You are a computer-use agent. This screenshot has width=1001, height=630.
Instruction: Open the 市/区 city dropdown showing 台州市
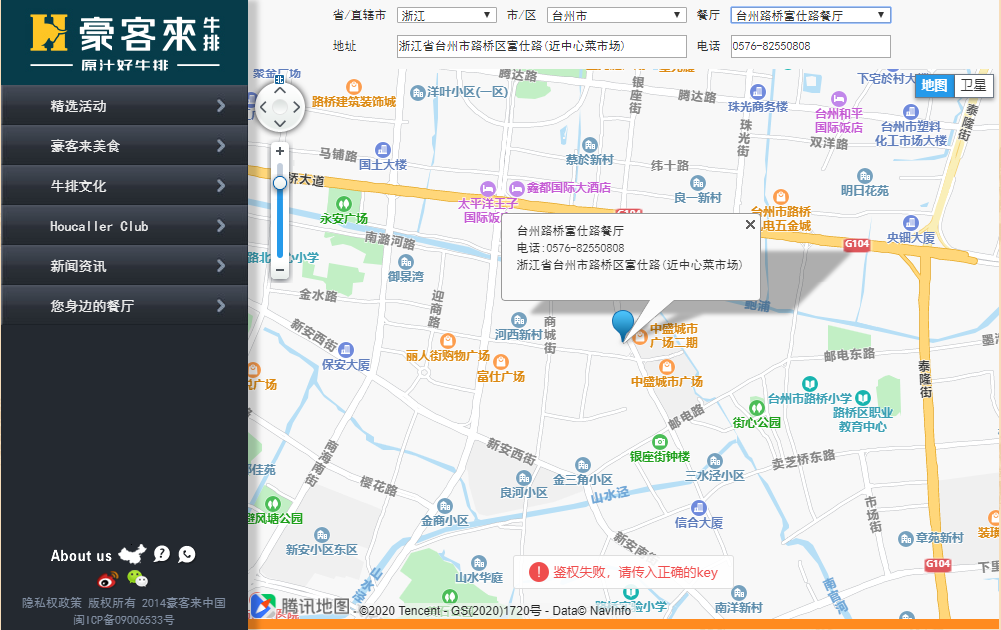pyautogui.click(x=616, y=15)
